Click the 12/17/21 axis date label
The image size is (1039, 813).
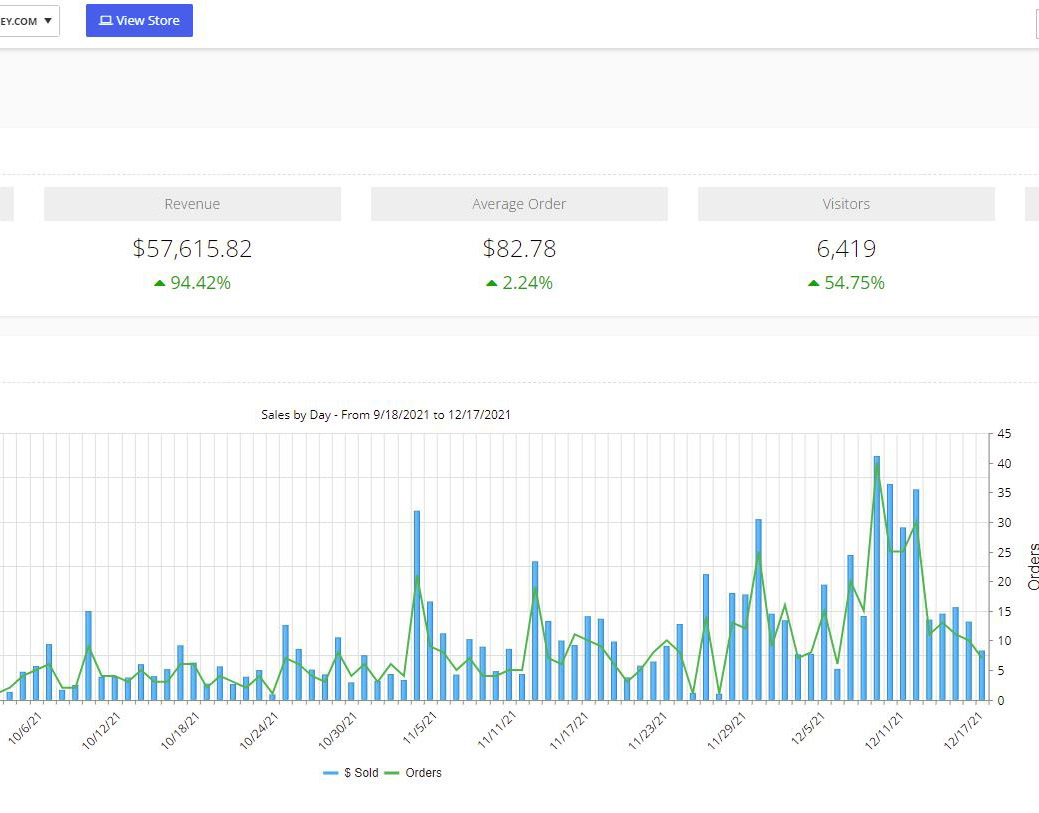click(x=963, y=731)
